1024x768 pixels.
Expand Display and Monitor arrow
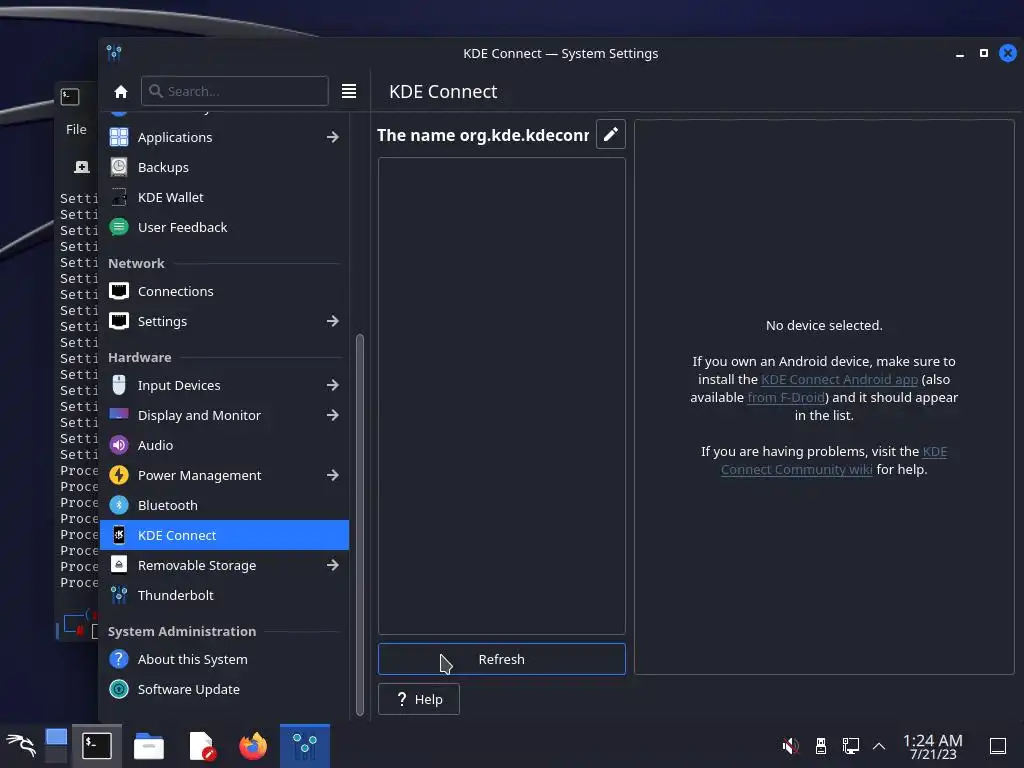coord(332,415)
